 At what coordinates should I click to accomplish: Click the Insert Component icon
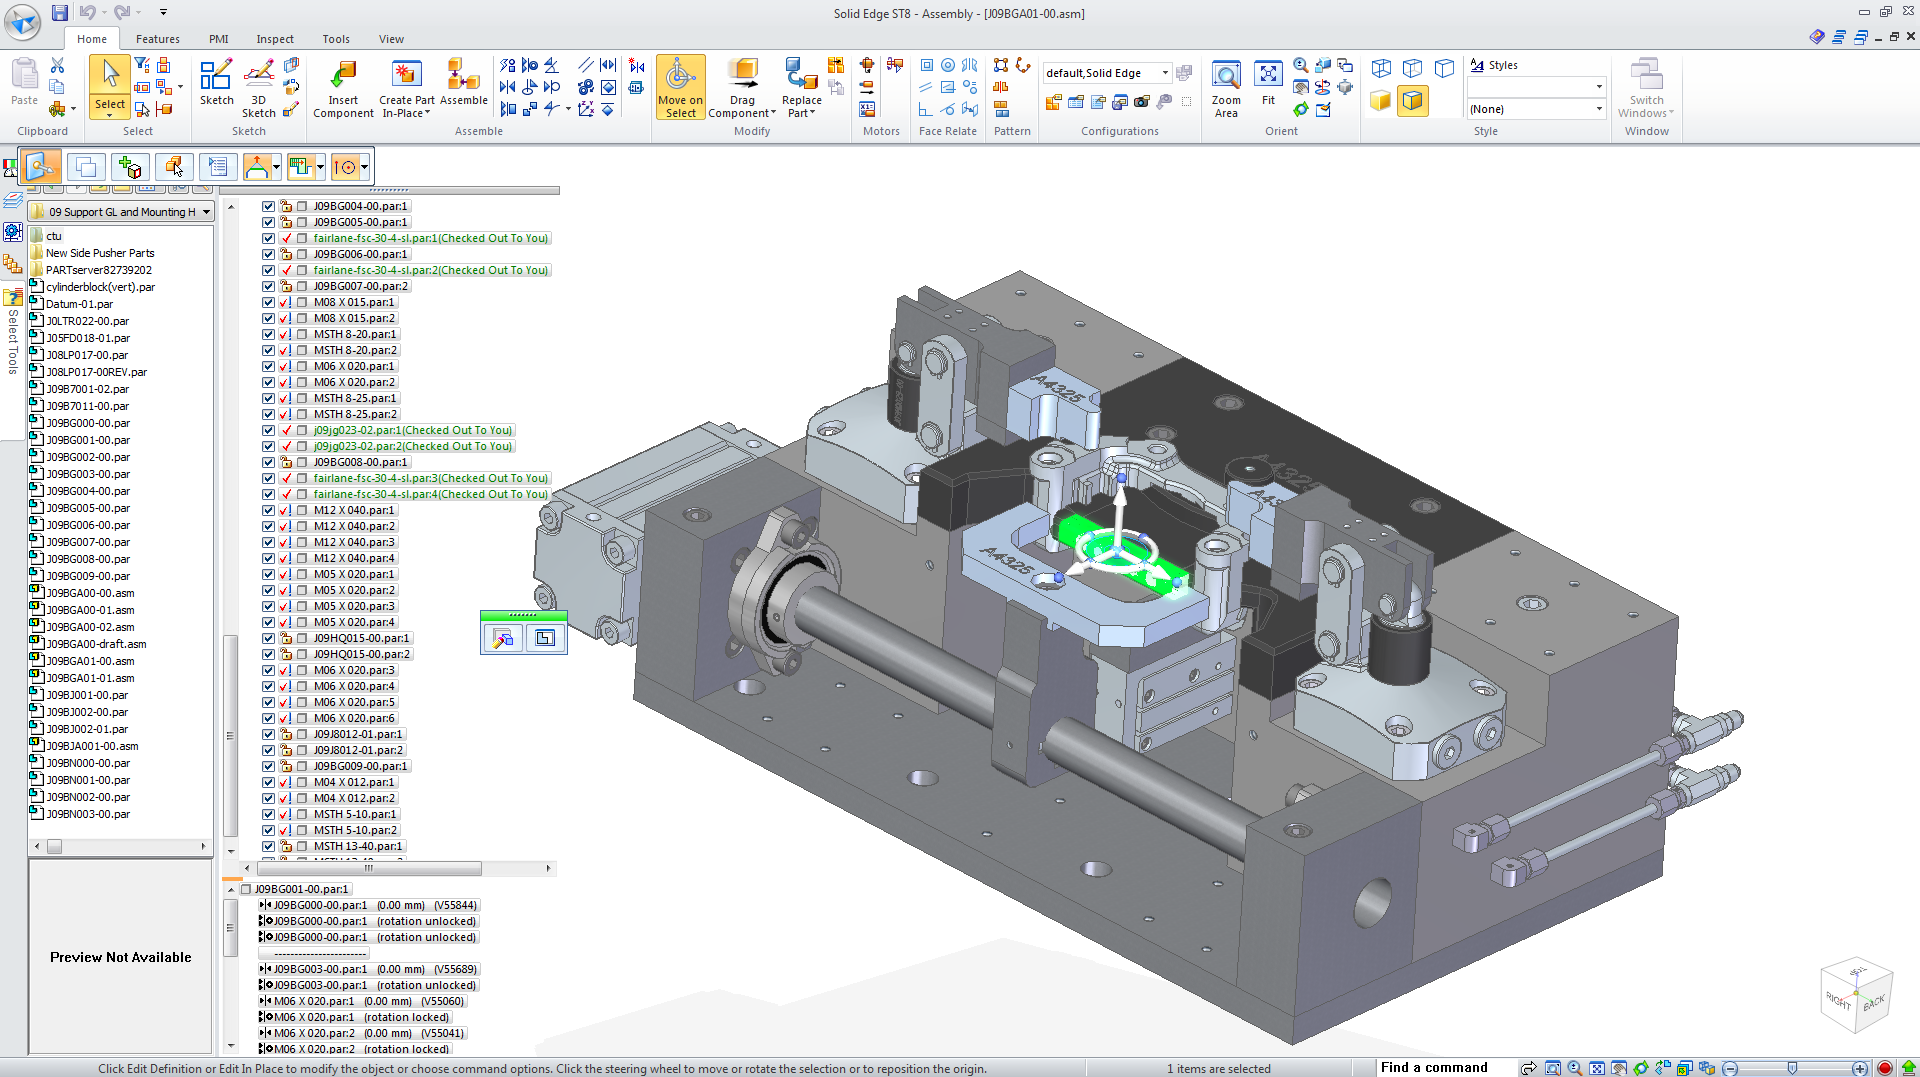pyautogui.click(x=343, y=75)
